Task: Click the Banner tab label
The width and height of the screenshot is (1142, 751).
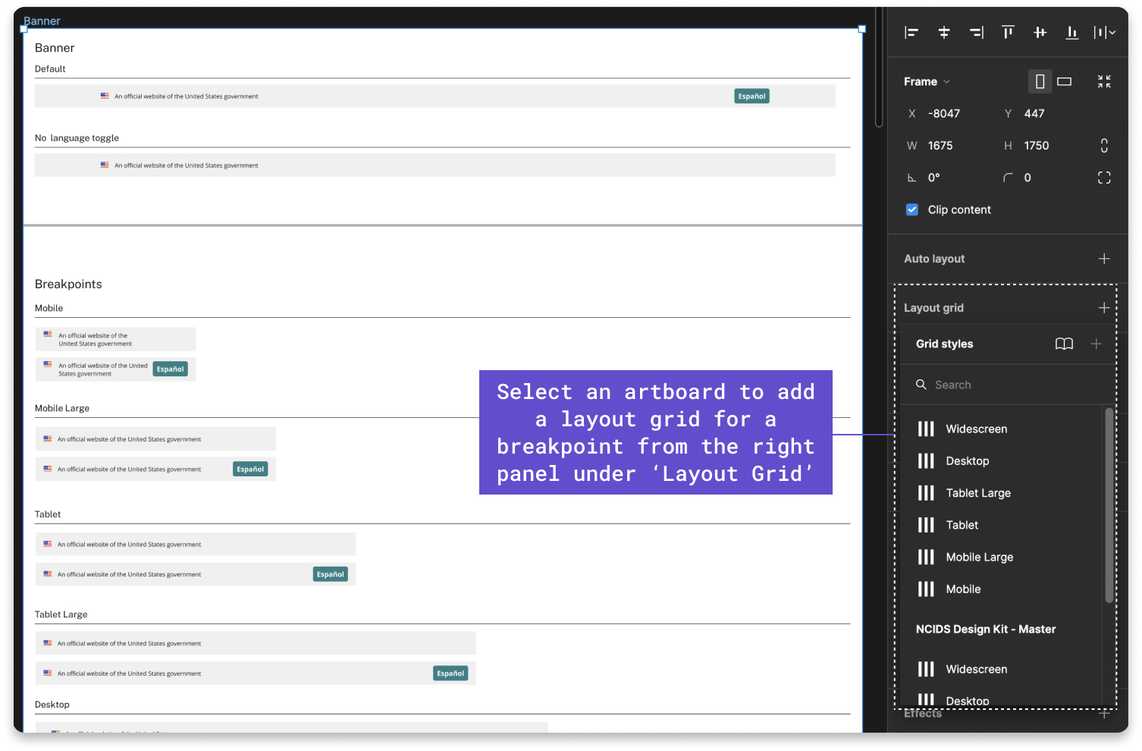Action: pos(40,20)
